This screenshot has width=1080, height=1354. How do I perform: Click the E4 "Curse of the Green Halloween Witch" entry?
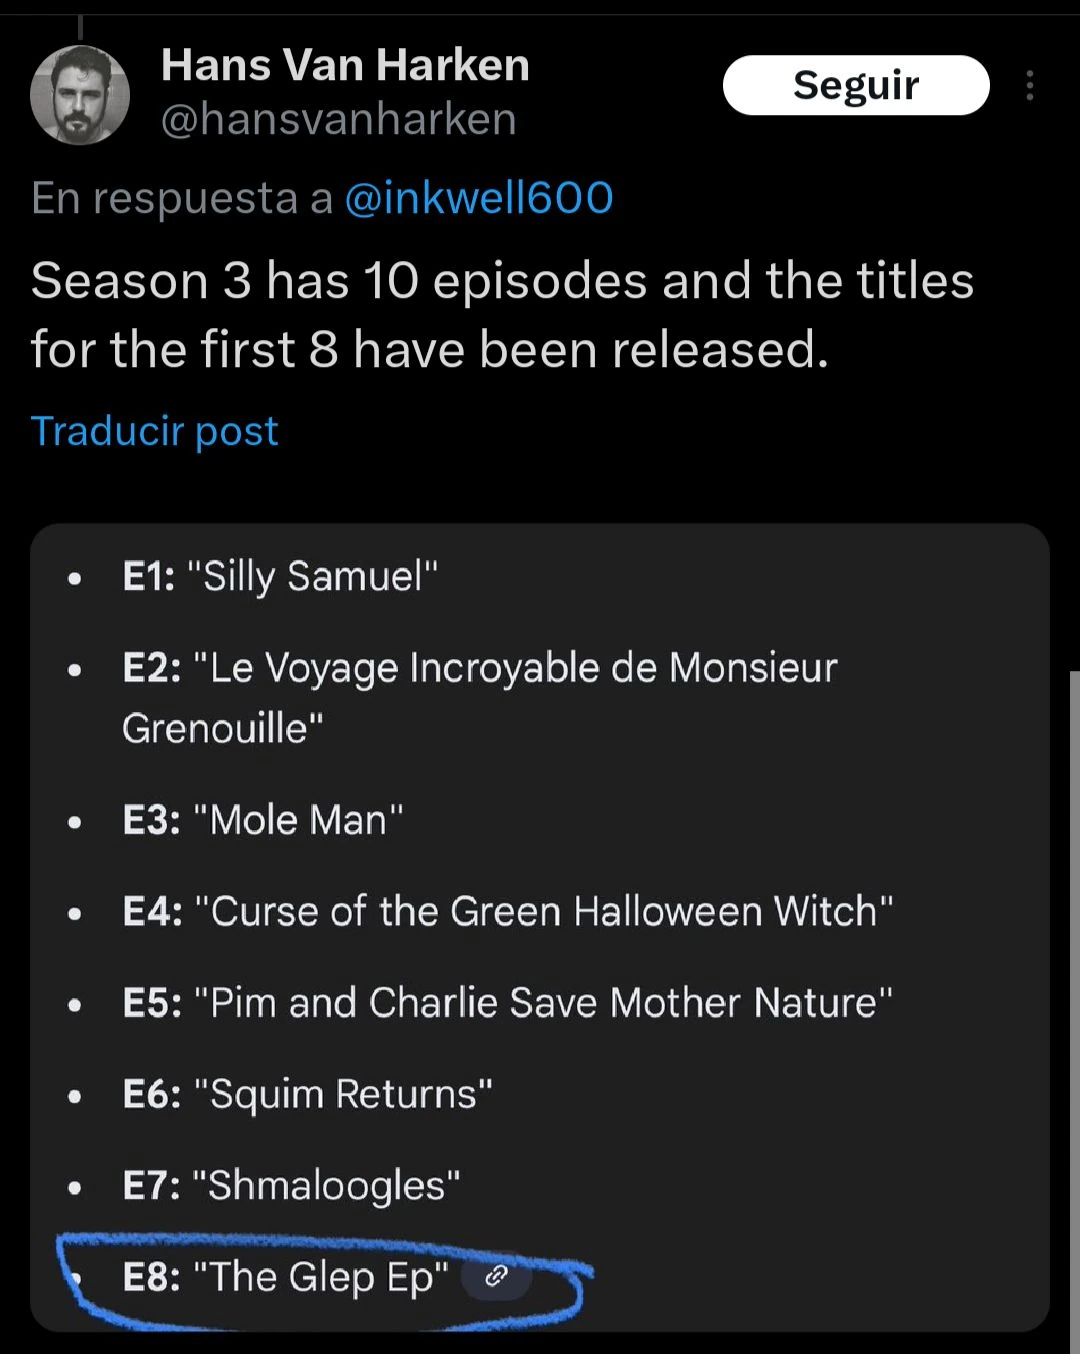507,912
